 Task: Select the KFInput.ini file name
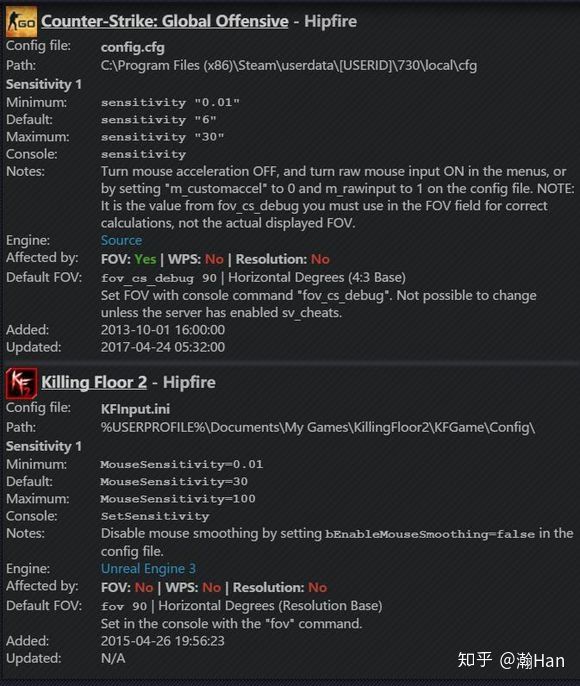[135, 409]
